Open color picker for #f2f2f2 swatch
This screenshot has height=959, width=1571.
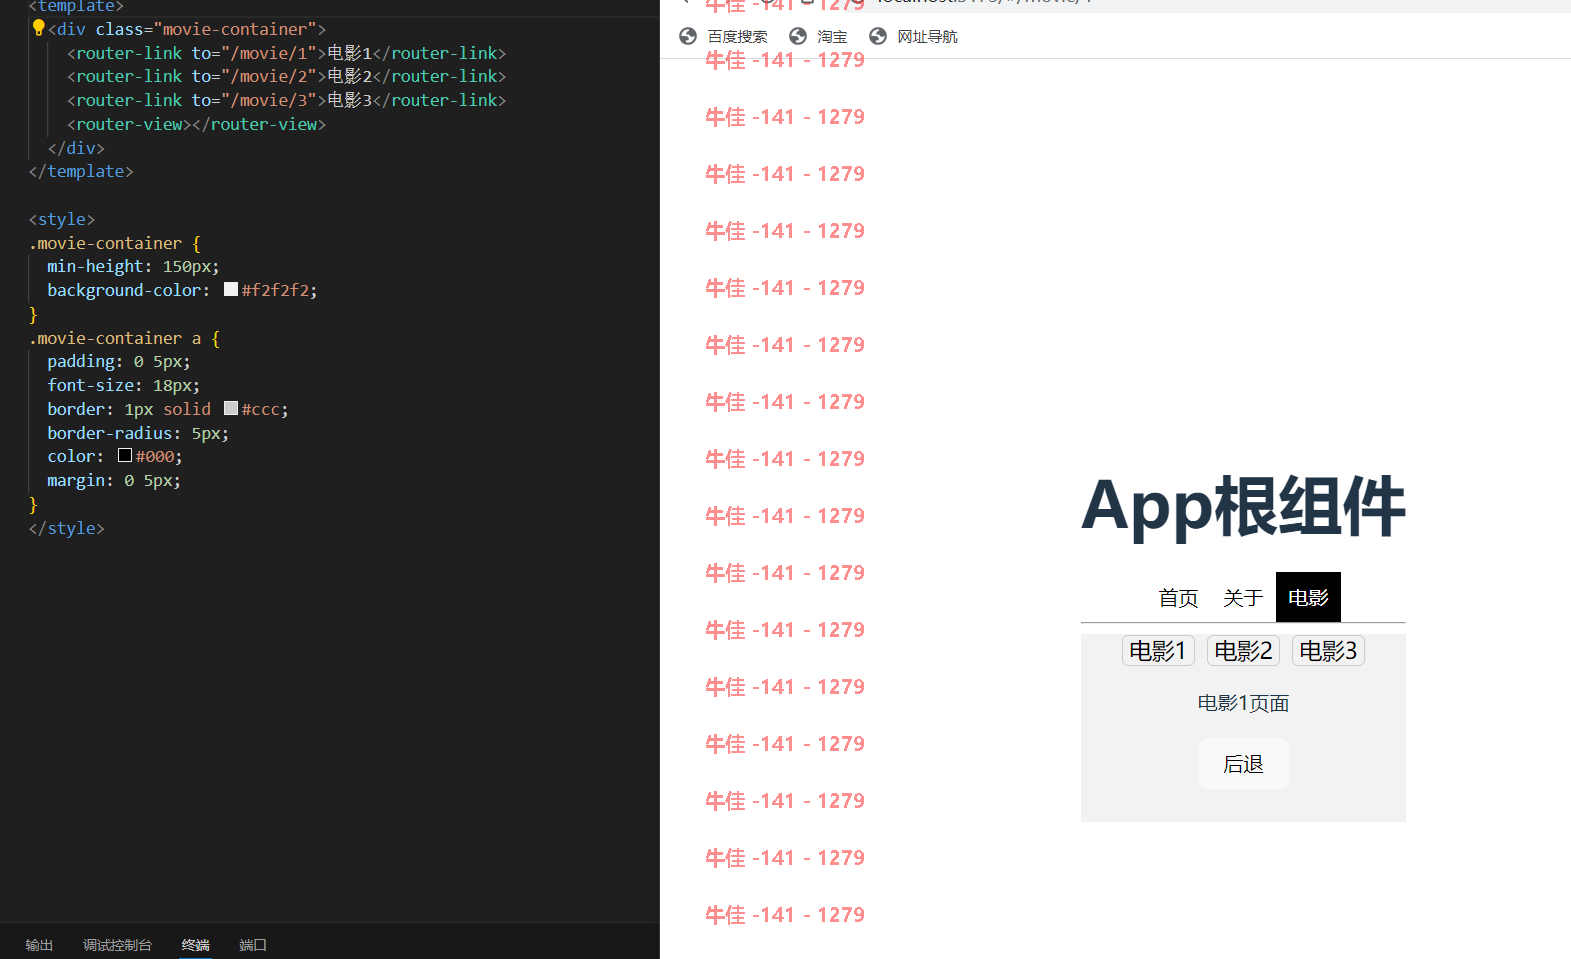(231, 290)
